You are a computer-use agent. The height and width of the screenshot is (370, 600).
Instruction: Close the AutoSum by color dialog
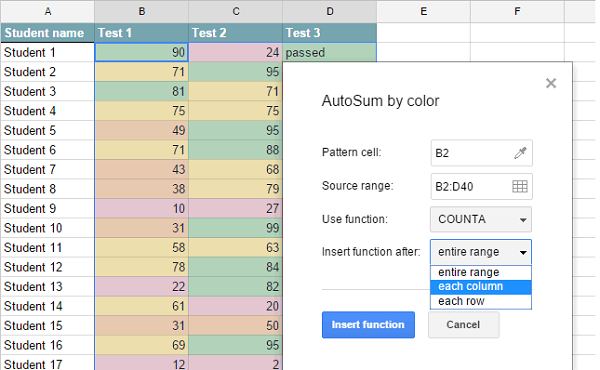coord(551,83)
